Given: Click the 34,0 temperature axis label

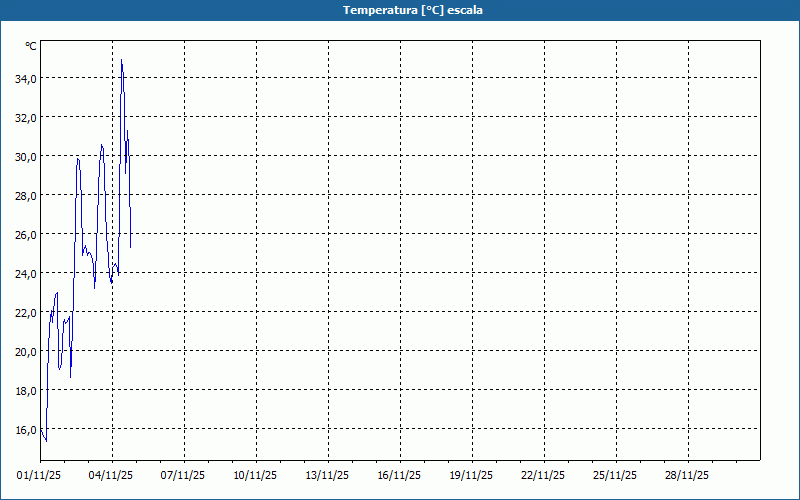Looking at the screenshot, I should click(x=26, y=78).
